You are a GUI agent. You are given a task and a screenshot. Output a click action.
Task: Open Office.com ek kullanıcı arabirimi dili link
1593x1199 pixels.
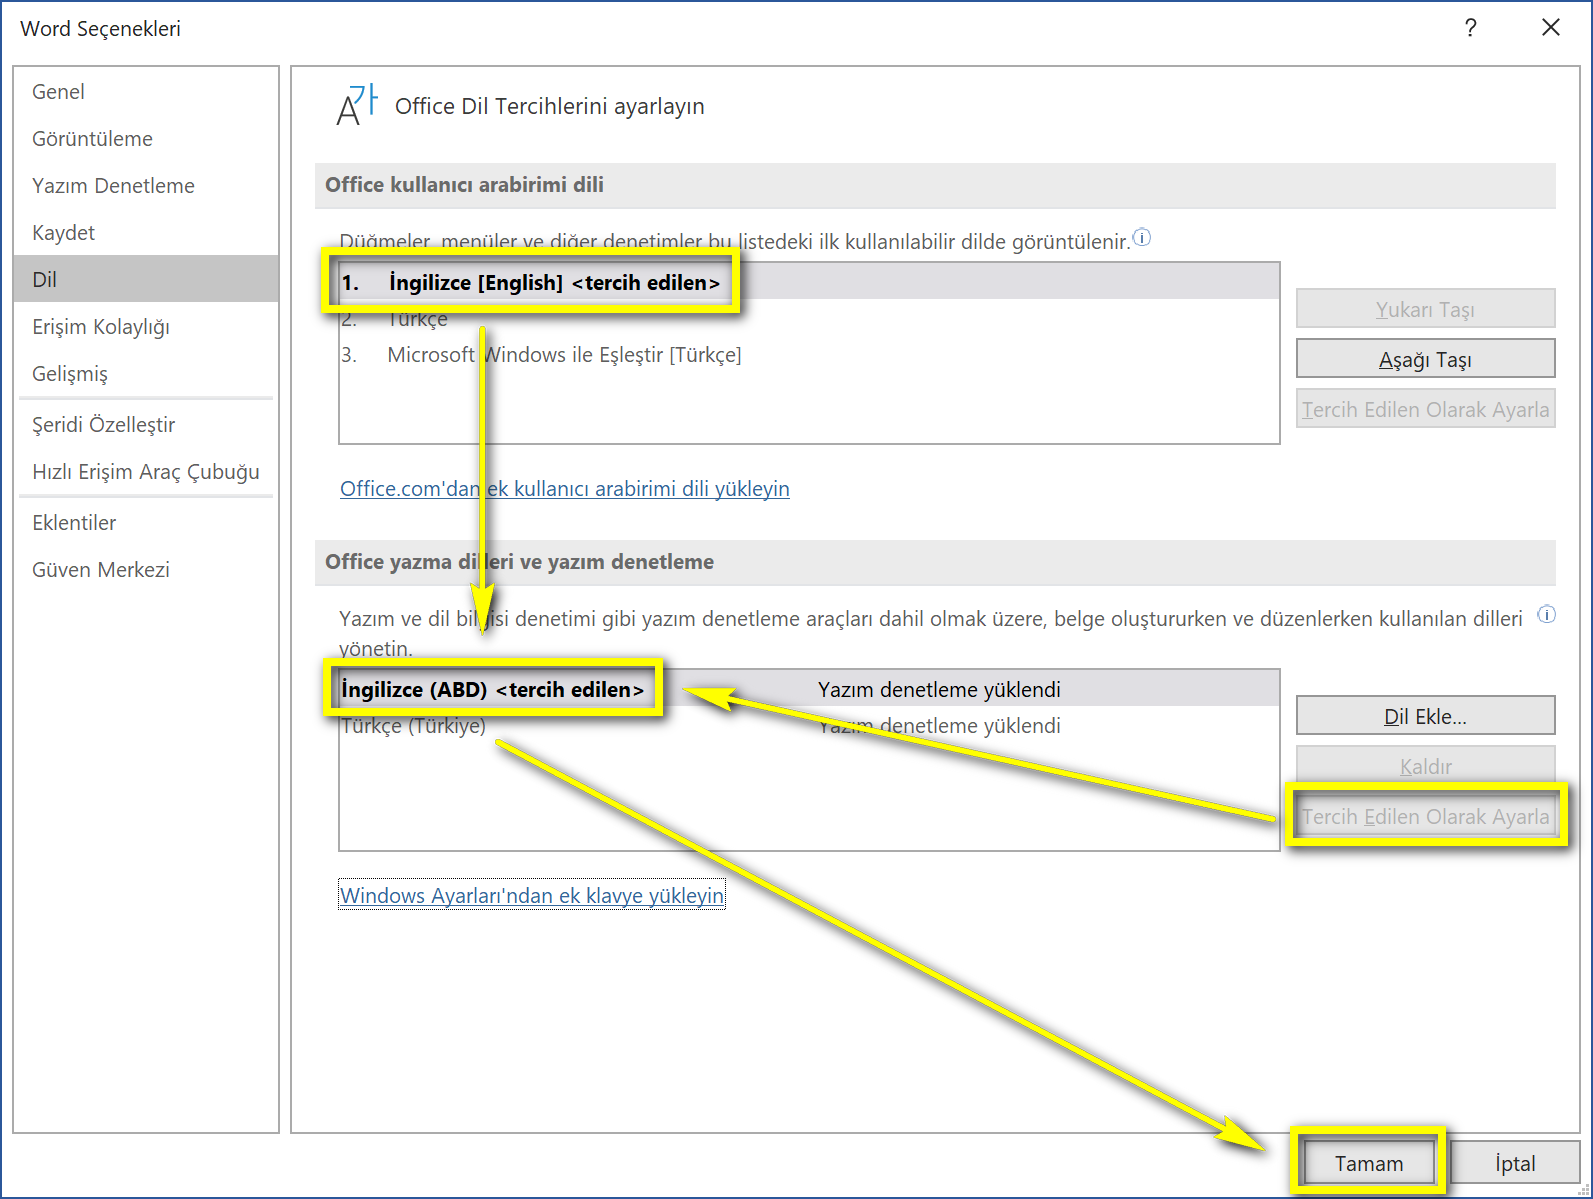(x=565, y=489)
